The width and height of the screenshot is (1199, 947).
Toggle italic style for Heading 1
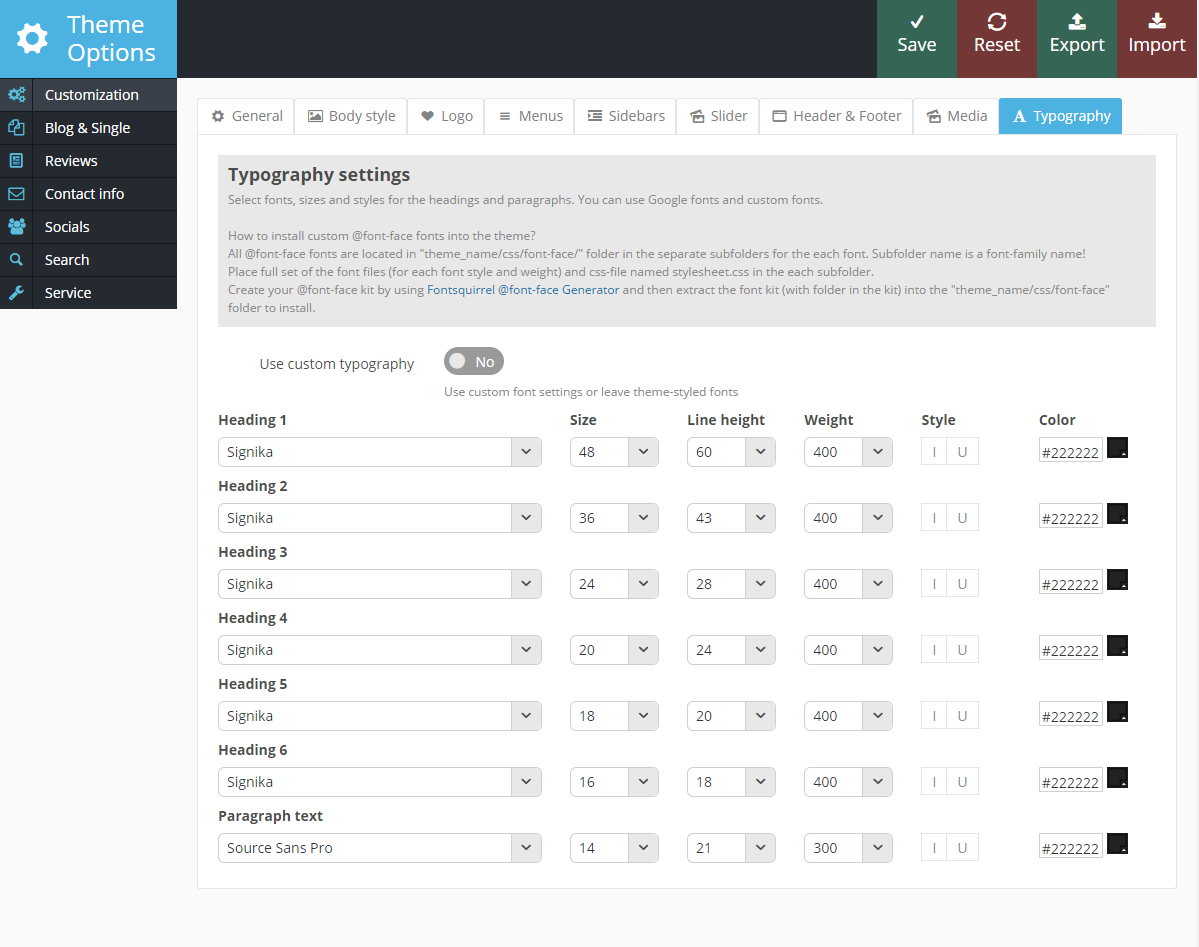tap(934, 452)
